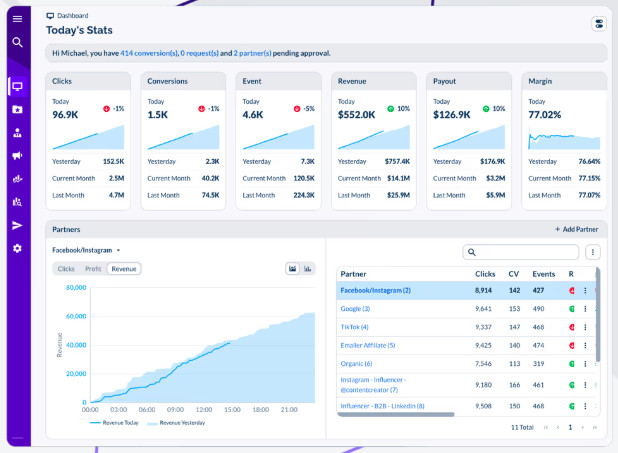The width and height of the screenshot is (618, 453).
Task: Click Add Partner button
Action: 576,229
